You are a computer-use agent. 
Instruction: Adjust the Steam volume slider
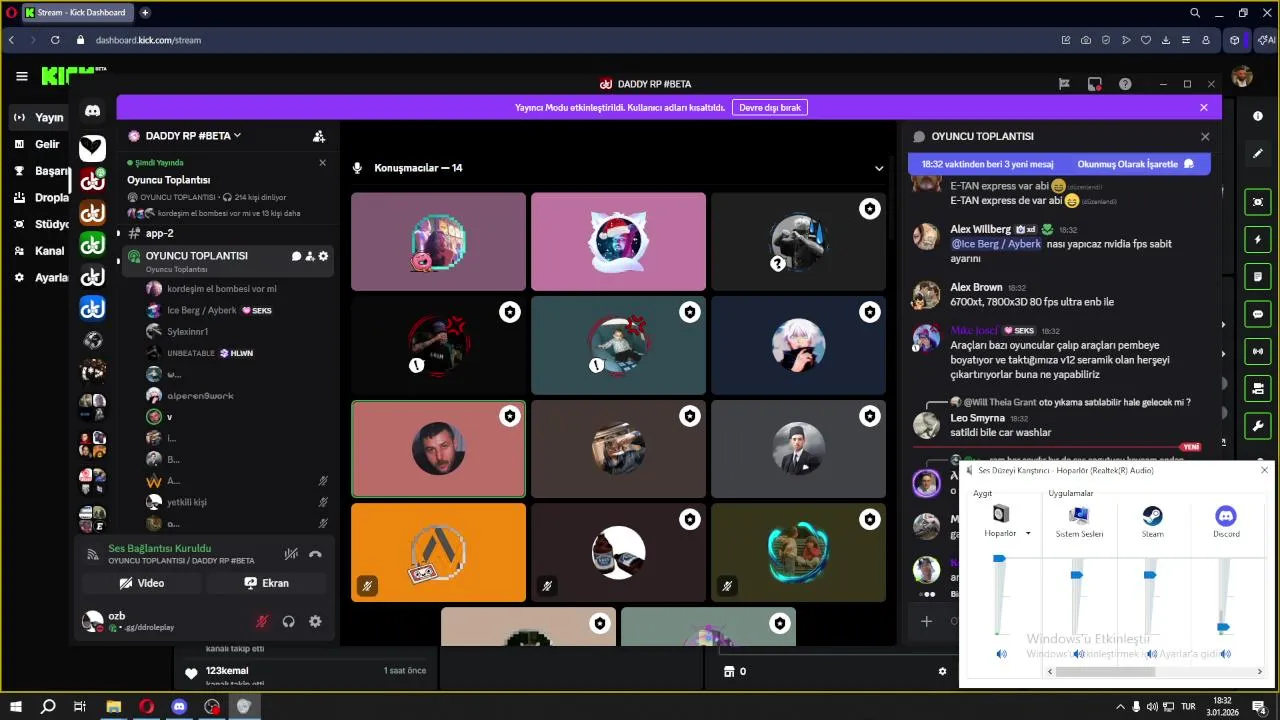click(x=1150, y=575)
